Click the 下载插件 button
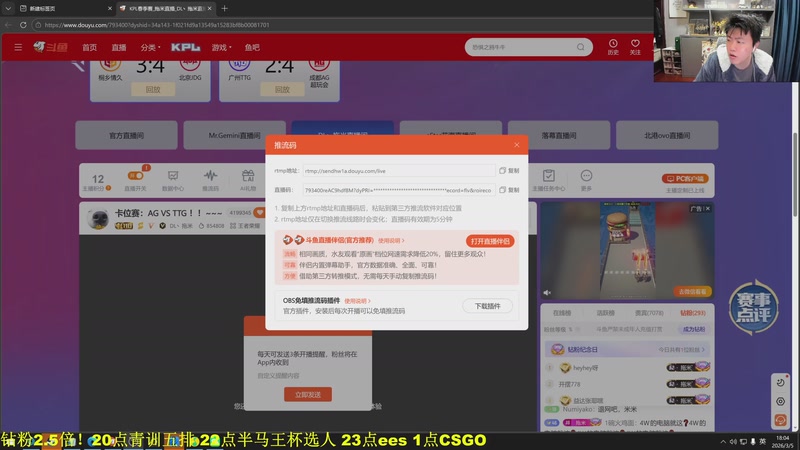 487,306
